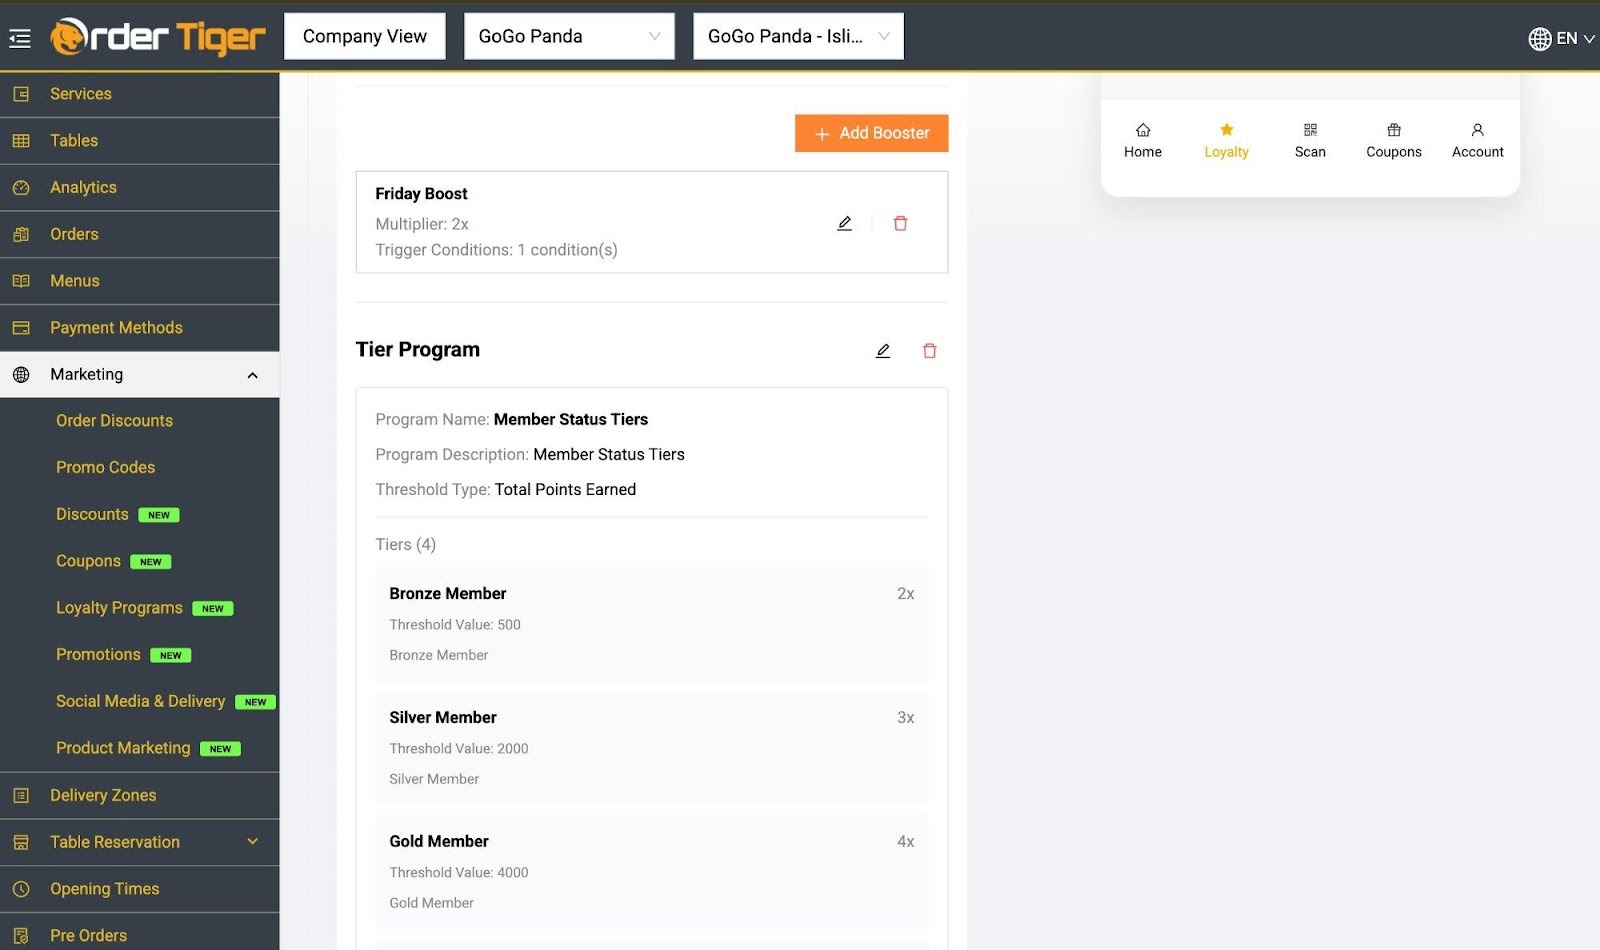This screenshot has height=950, width=1600.
Task: Select the Scan QR icon
Action: (1310, 140)
